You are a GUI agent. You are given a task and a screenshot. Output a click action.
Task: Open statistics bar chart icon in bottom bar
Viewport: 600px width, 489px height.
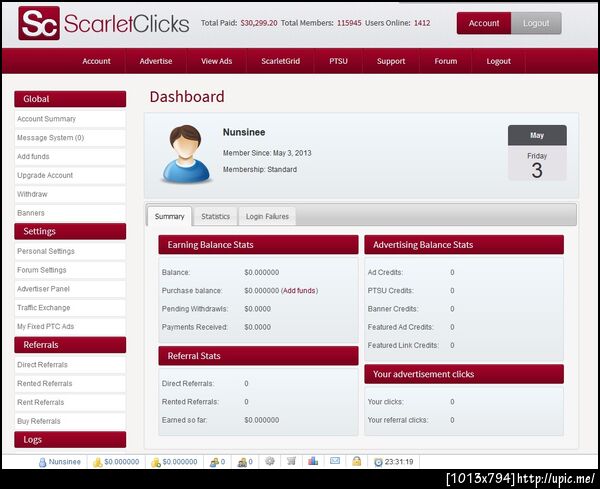click(313, 461)
